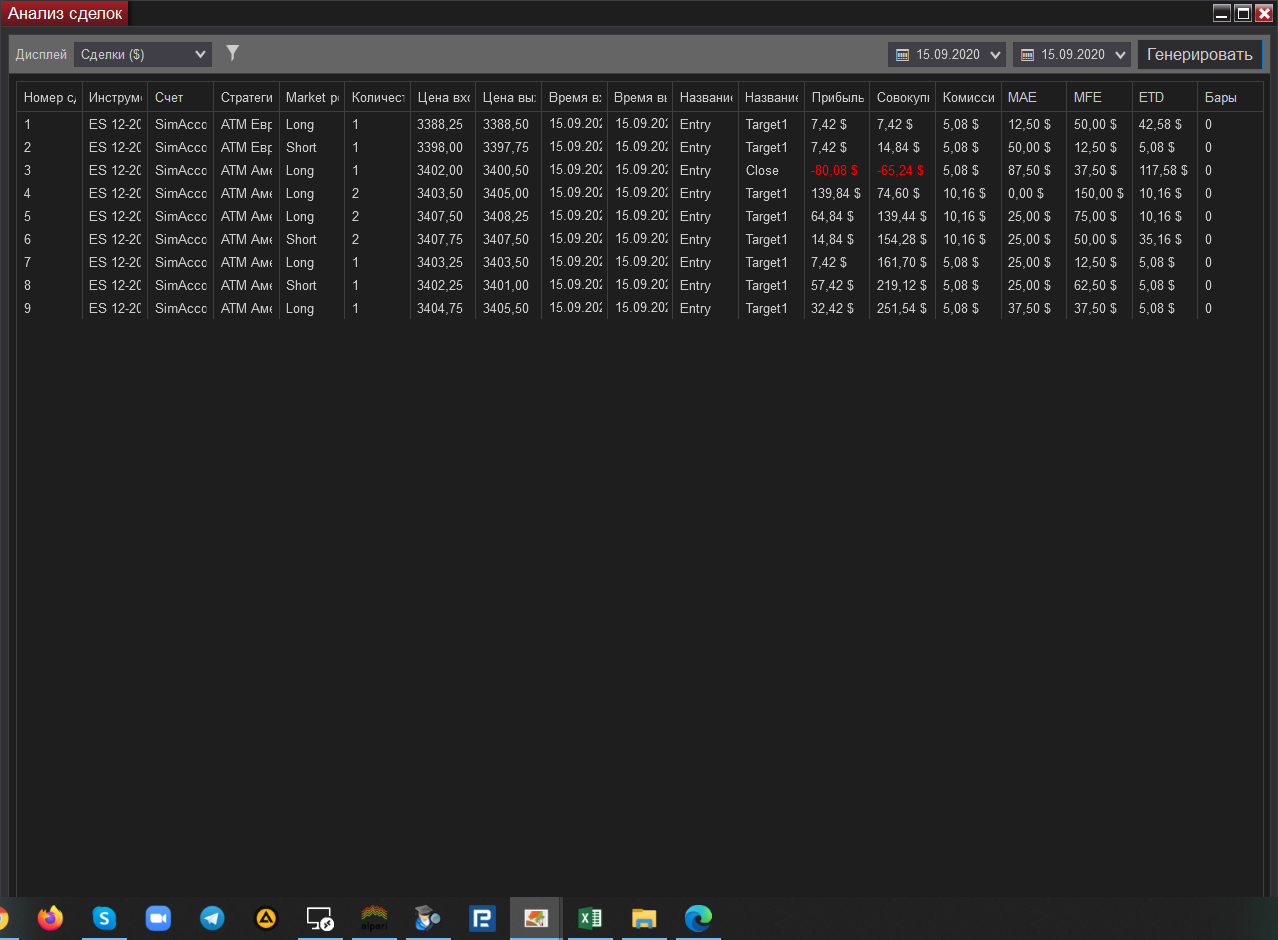
Task: Open Alpari terminal taskbar icon
Action: (374, 918)
